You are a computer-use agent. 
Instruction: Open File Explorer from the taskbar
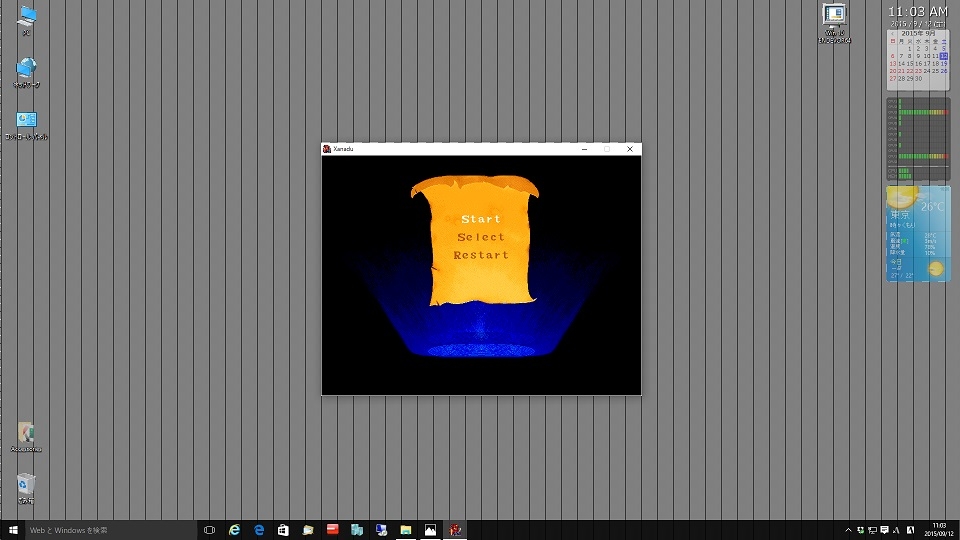click(x=406, y=530)
